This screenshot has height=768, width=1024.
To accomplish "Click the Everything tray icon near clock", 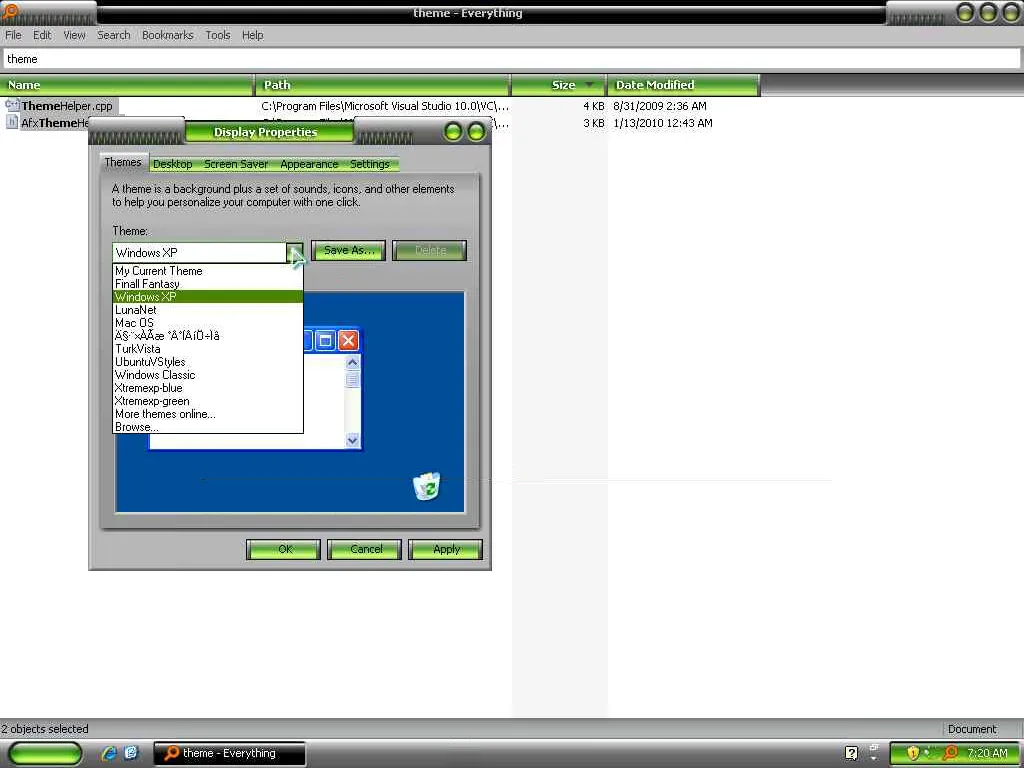I will (x=951, y=753).
